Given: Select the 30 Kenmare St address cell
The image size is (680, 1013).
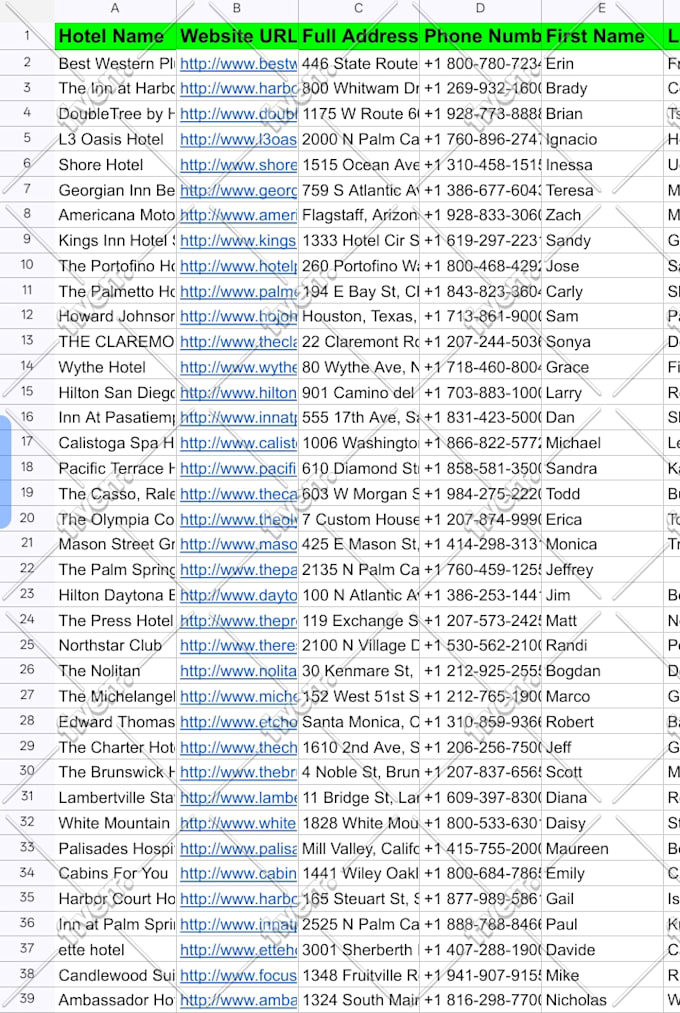Looking at the screenshot, I should tap(358, 671).
